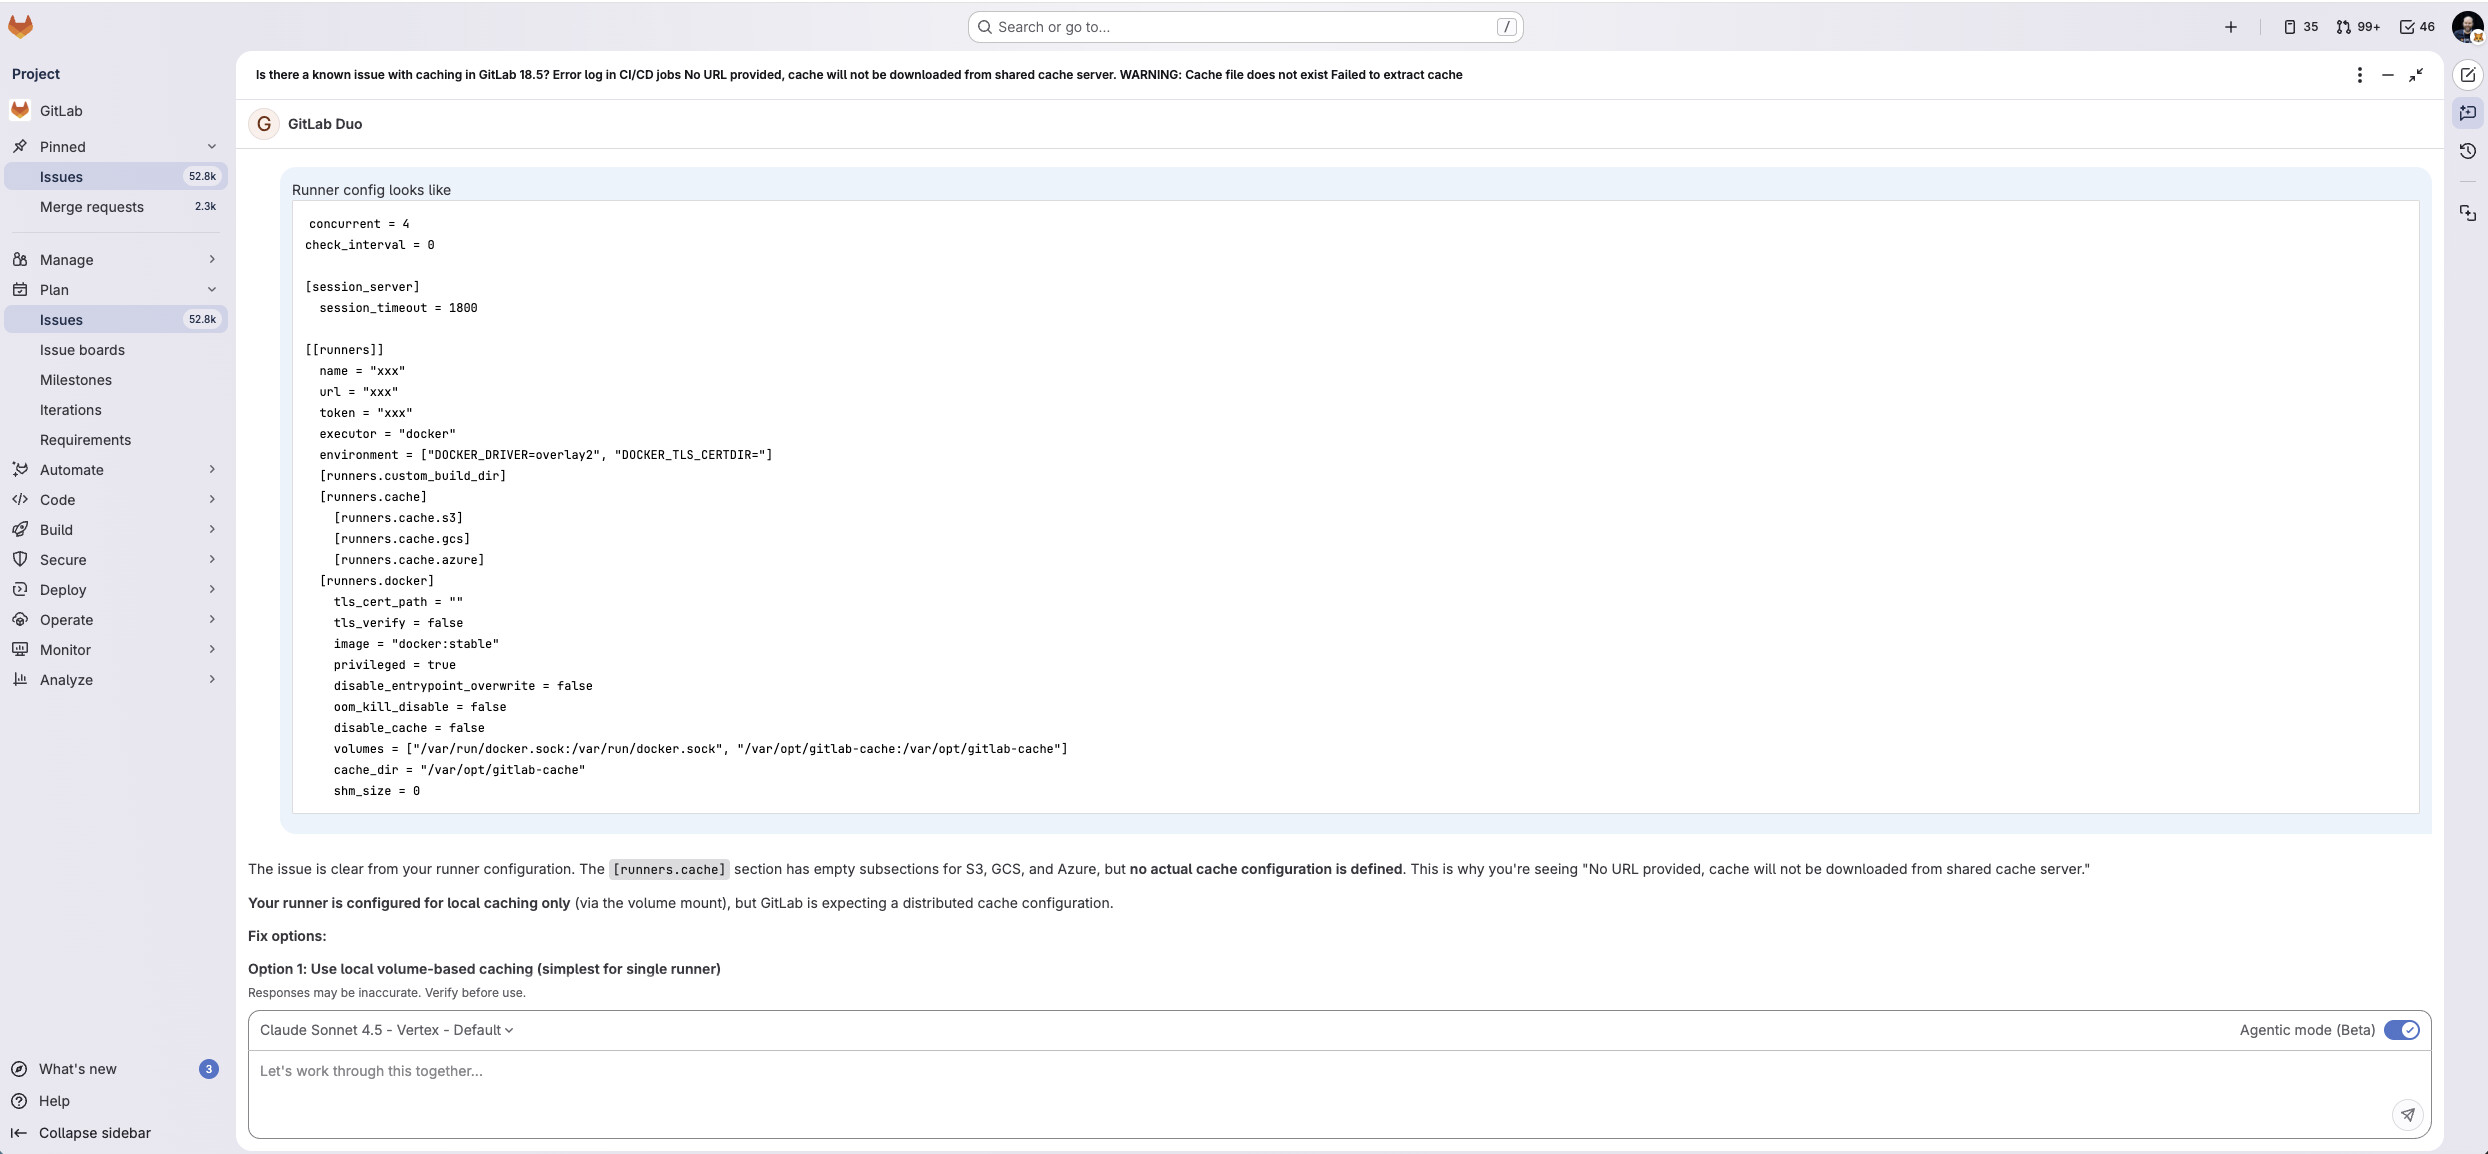
Task: Send message with paper plane icon
Action: click(2407, 1114)
